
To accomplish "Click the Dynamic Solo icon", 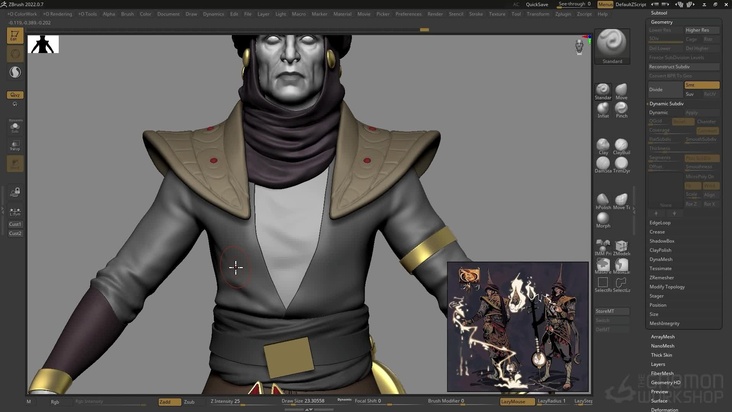I will pyautogui.click(x=15, y=127).
